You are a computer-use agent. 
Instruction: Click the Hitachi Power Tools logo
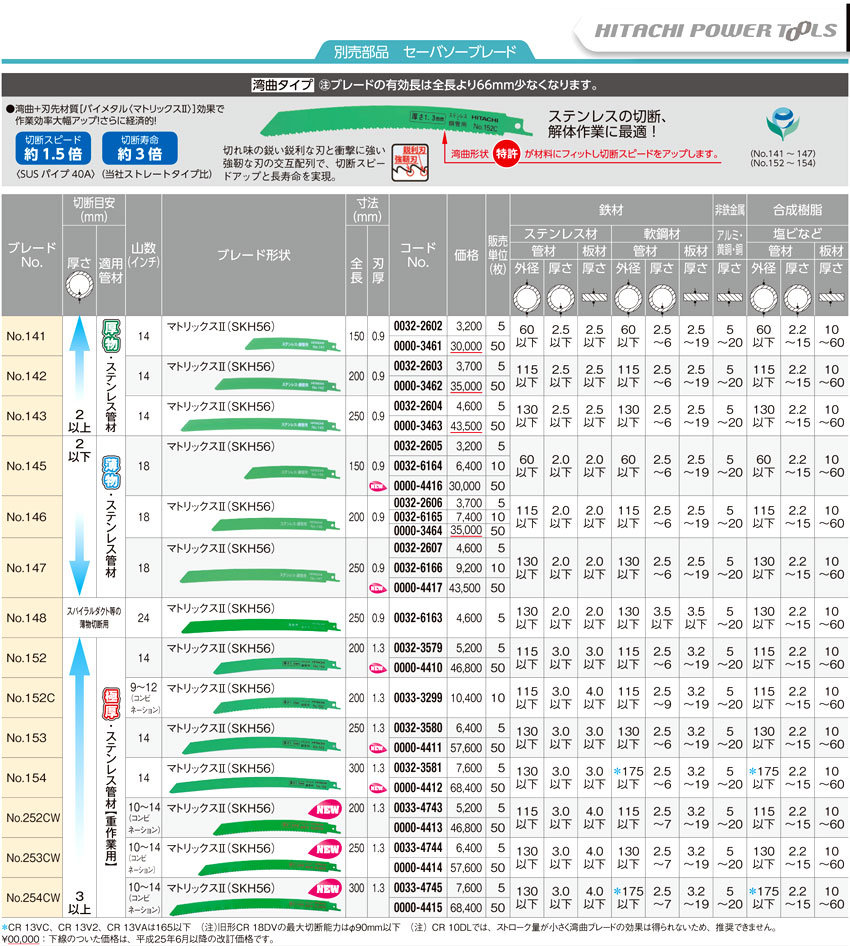point(715,31)
